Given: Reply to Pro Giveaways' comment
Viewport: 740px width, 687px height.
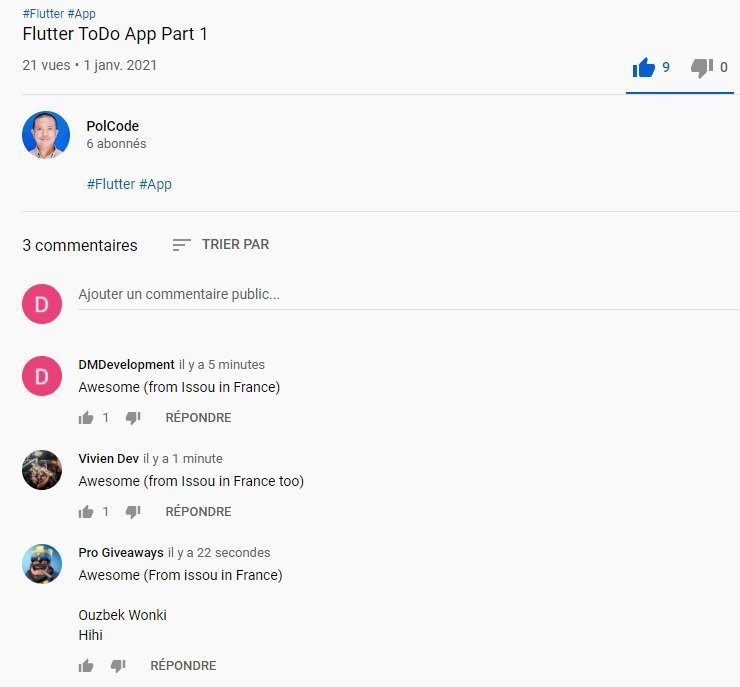Looking at the screenshot, I should [183, 665].
